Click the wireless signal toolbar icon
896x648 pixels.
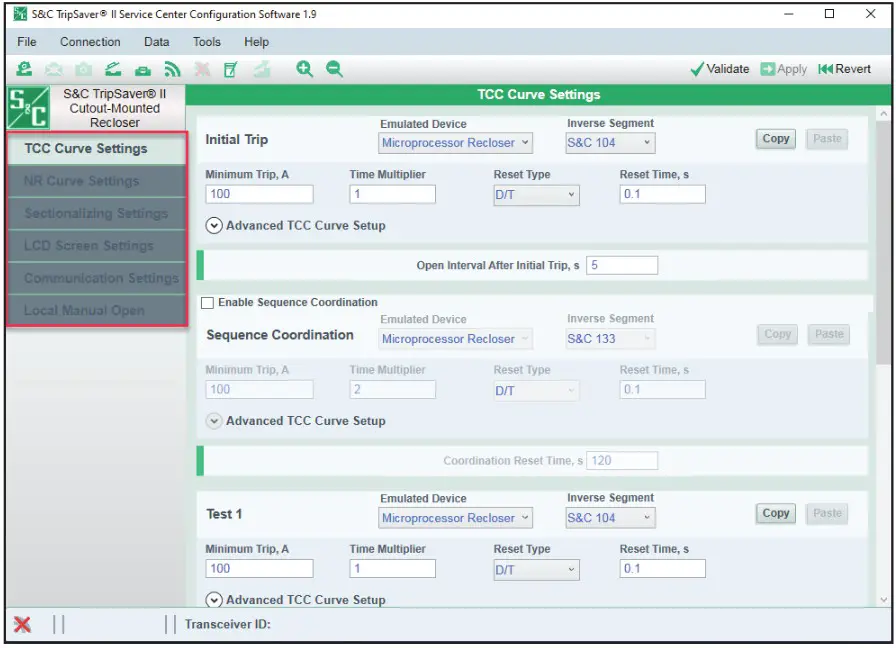[173, 69]
